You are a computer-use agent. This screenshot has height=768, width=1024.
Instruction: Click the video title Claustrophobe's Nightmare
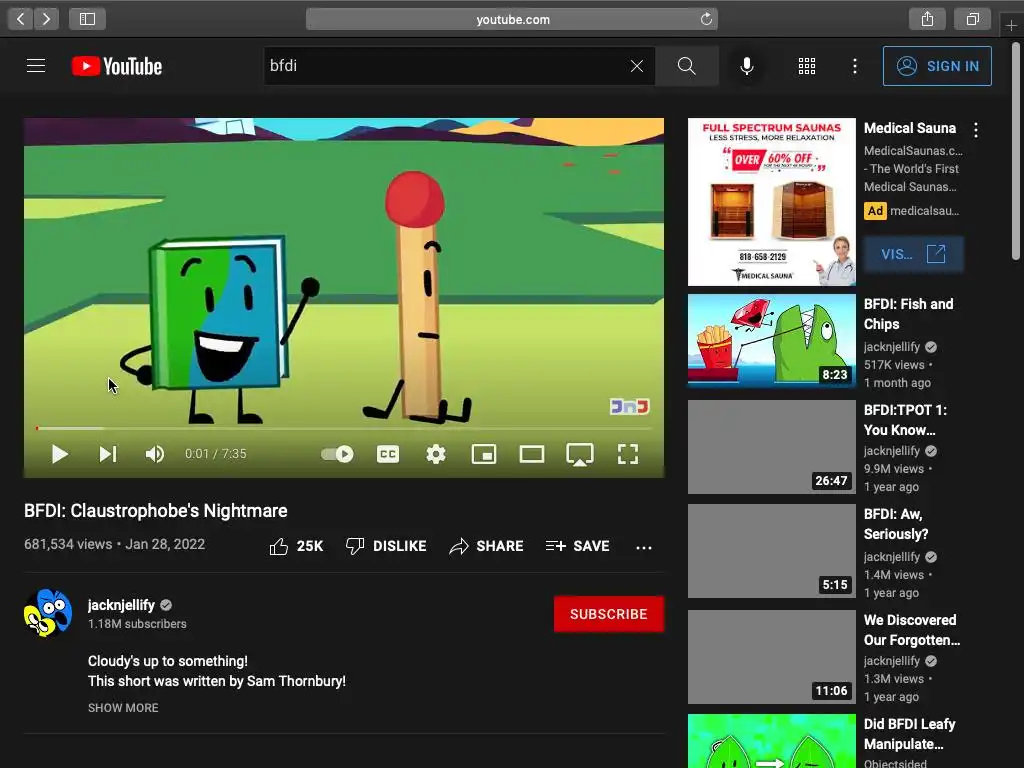[155, 511]
